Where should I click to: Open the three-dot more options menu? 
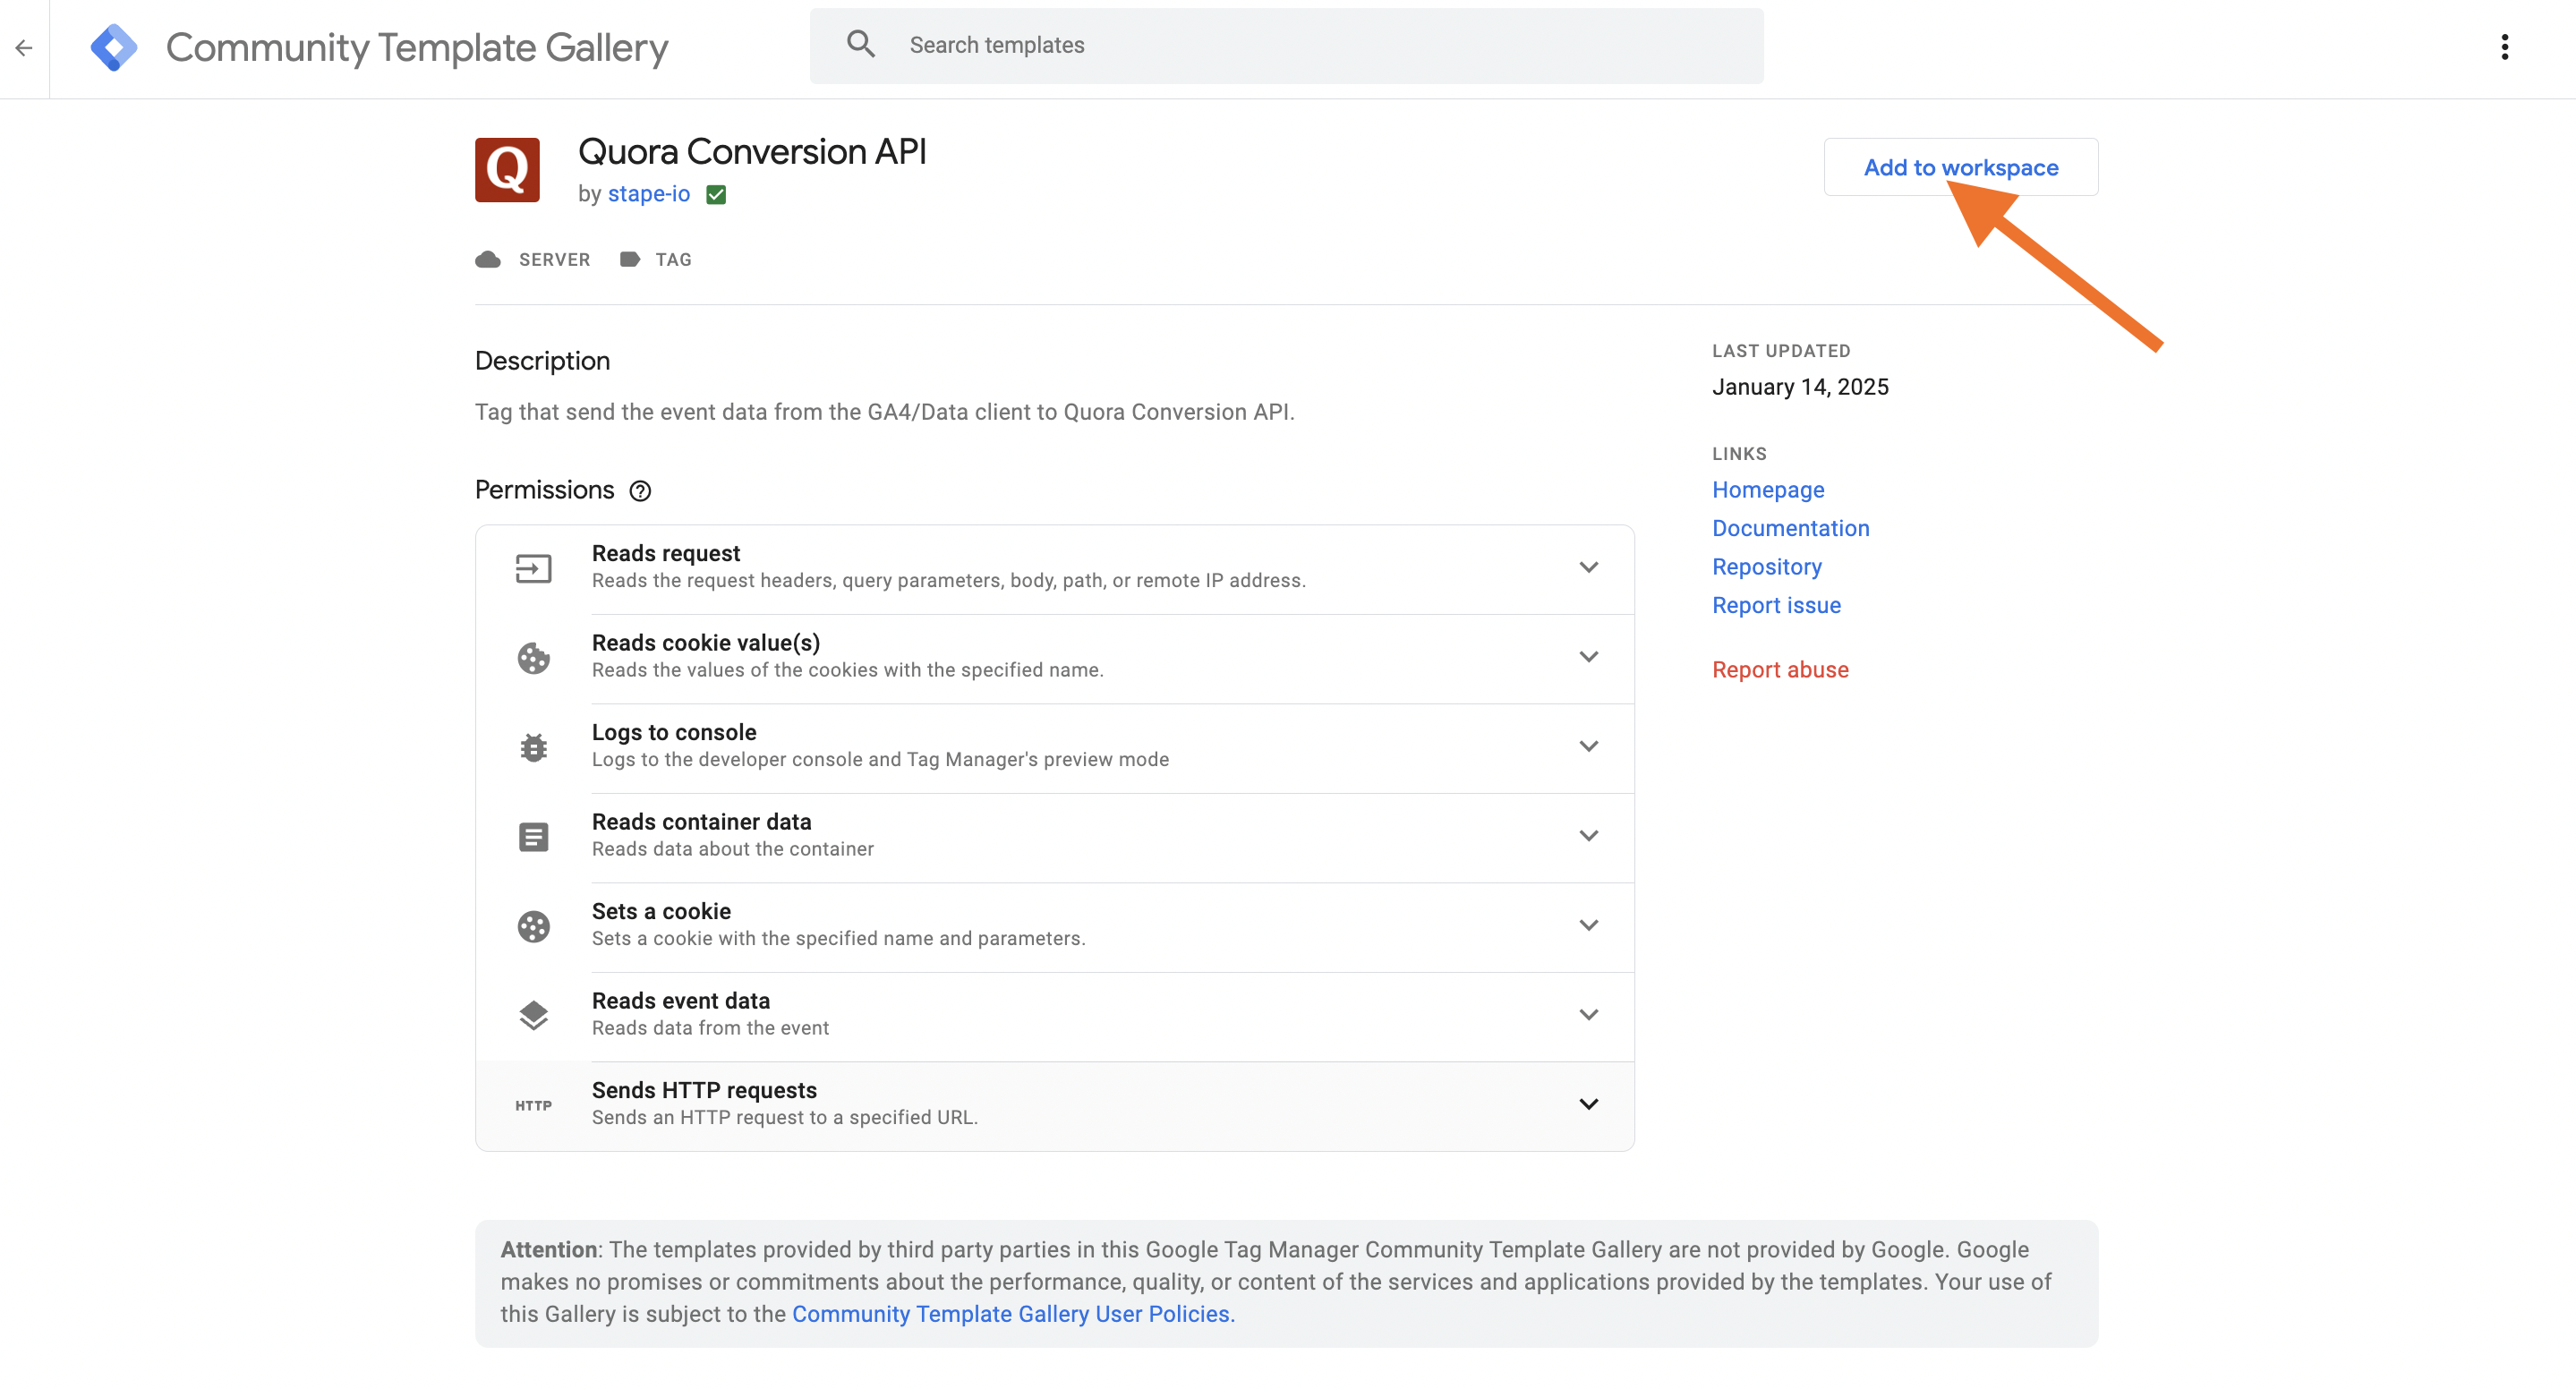pyautogui.click(x=2504, y=47)
